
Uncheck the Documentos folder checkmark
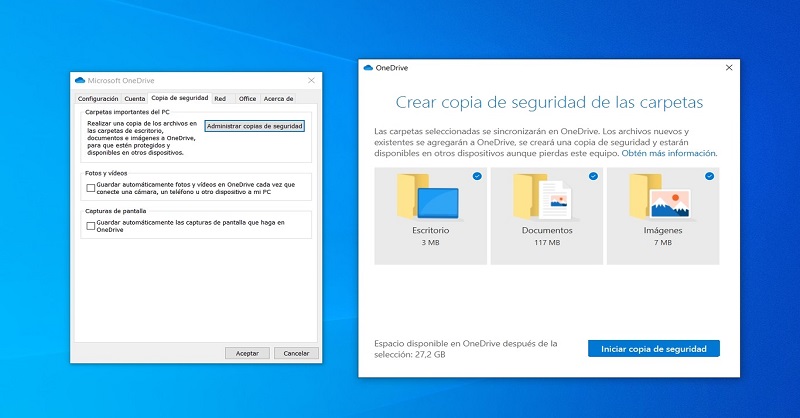click(x=593, y=176)
